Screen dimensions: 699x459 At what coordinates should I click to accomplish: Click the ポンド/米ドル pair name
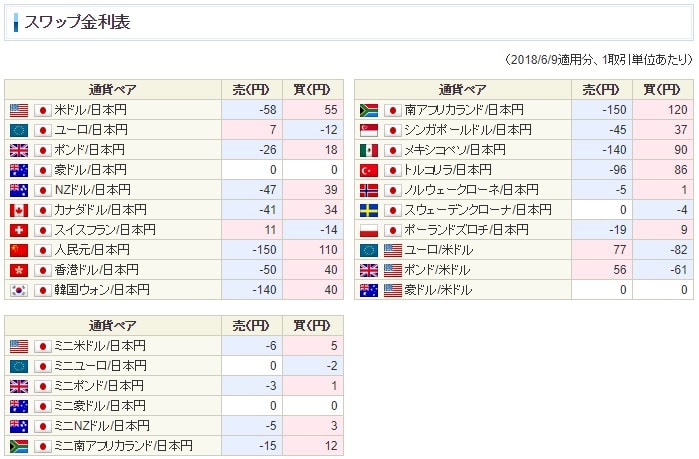(437, 270)
